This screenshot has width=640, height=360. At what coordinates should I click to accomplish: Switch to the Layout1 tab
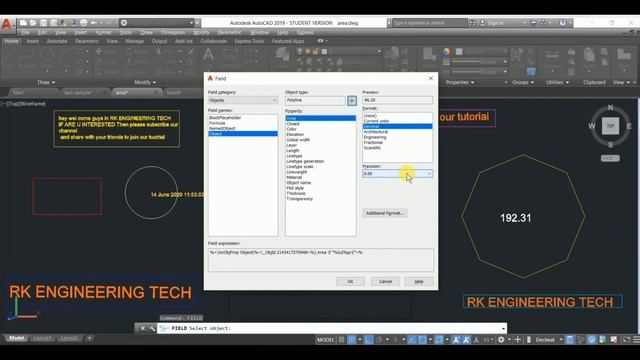coord(42,338)
